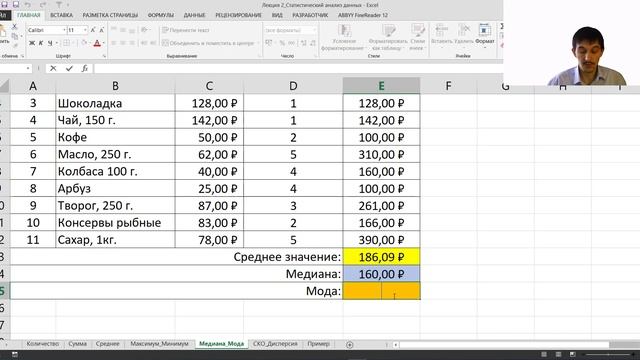This screenshot has height=360, width=640.
Task: Open the ФОРМУЛЫ ribbon tab
Action: tap(161, 15)
